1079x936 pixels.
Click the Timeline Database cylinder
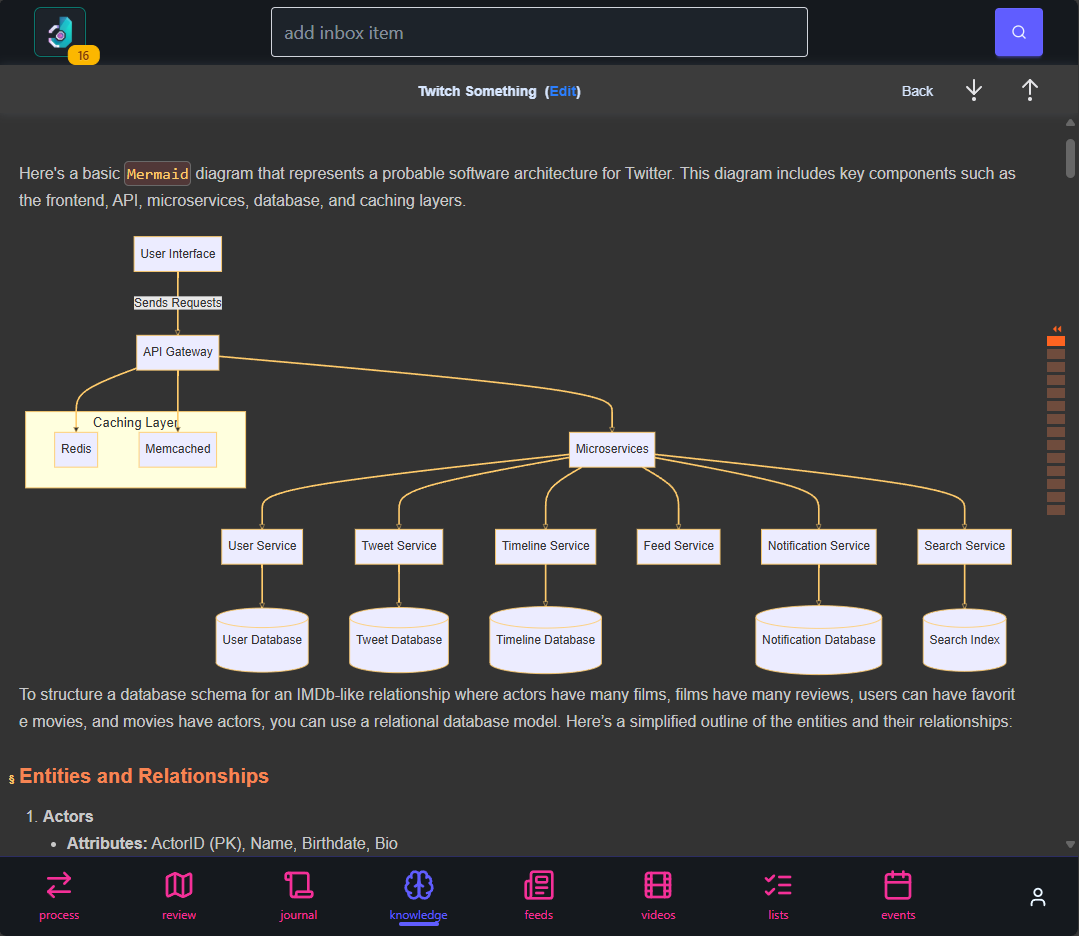click(x=546, y=639)
